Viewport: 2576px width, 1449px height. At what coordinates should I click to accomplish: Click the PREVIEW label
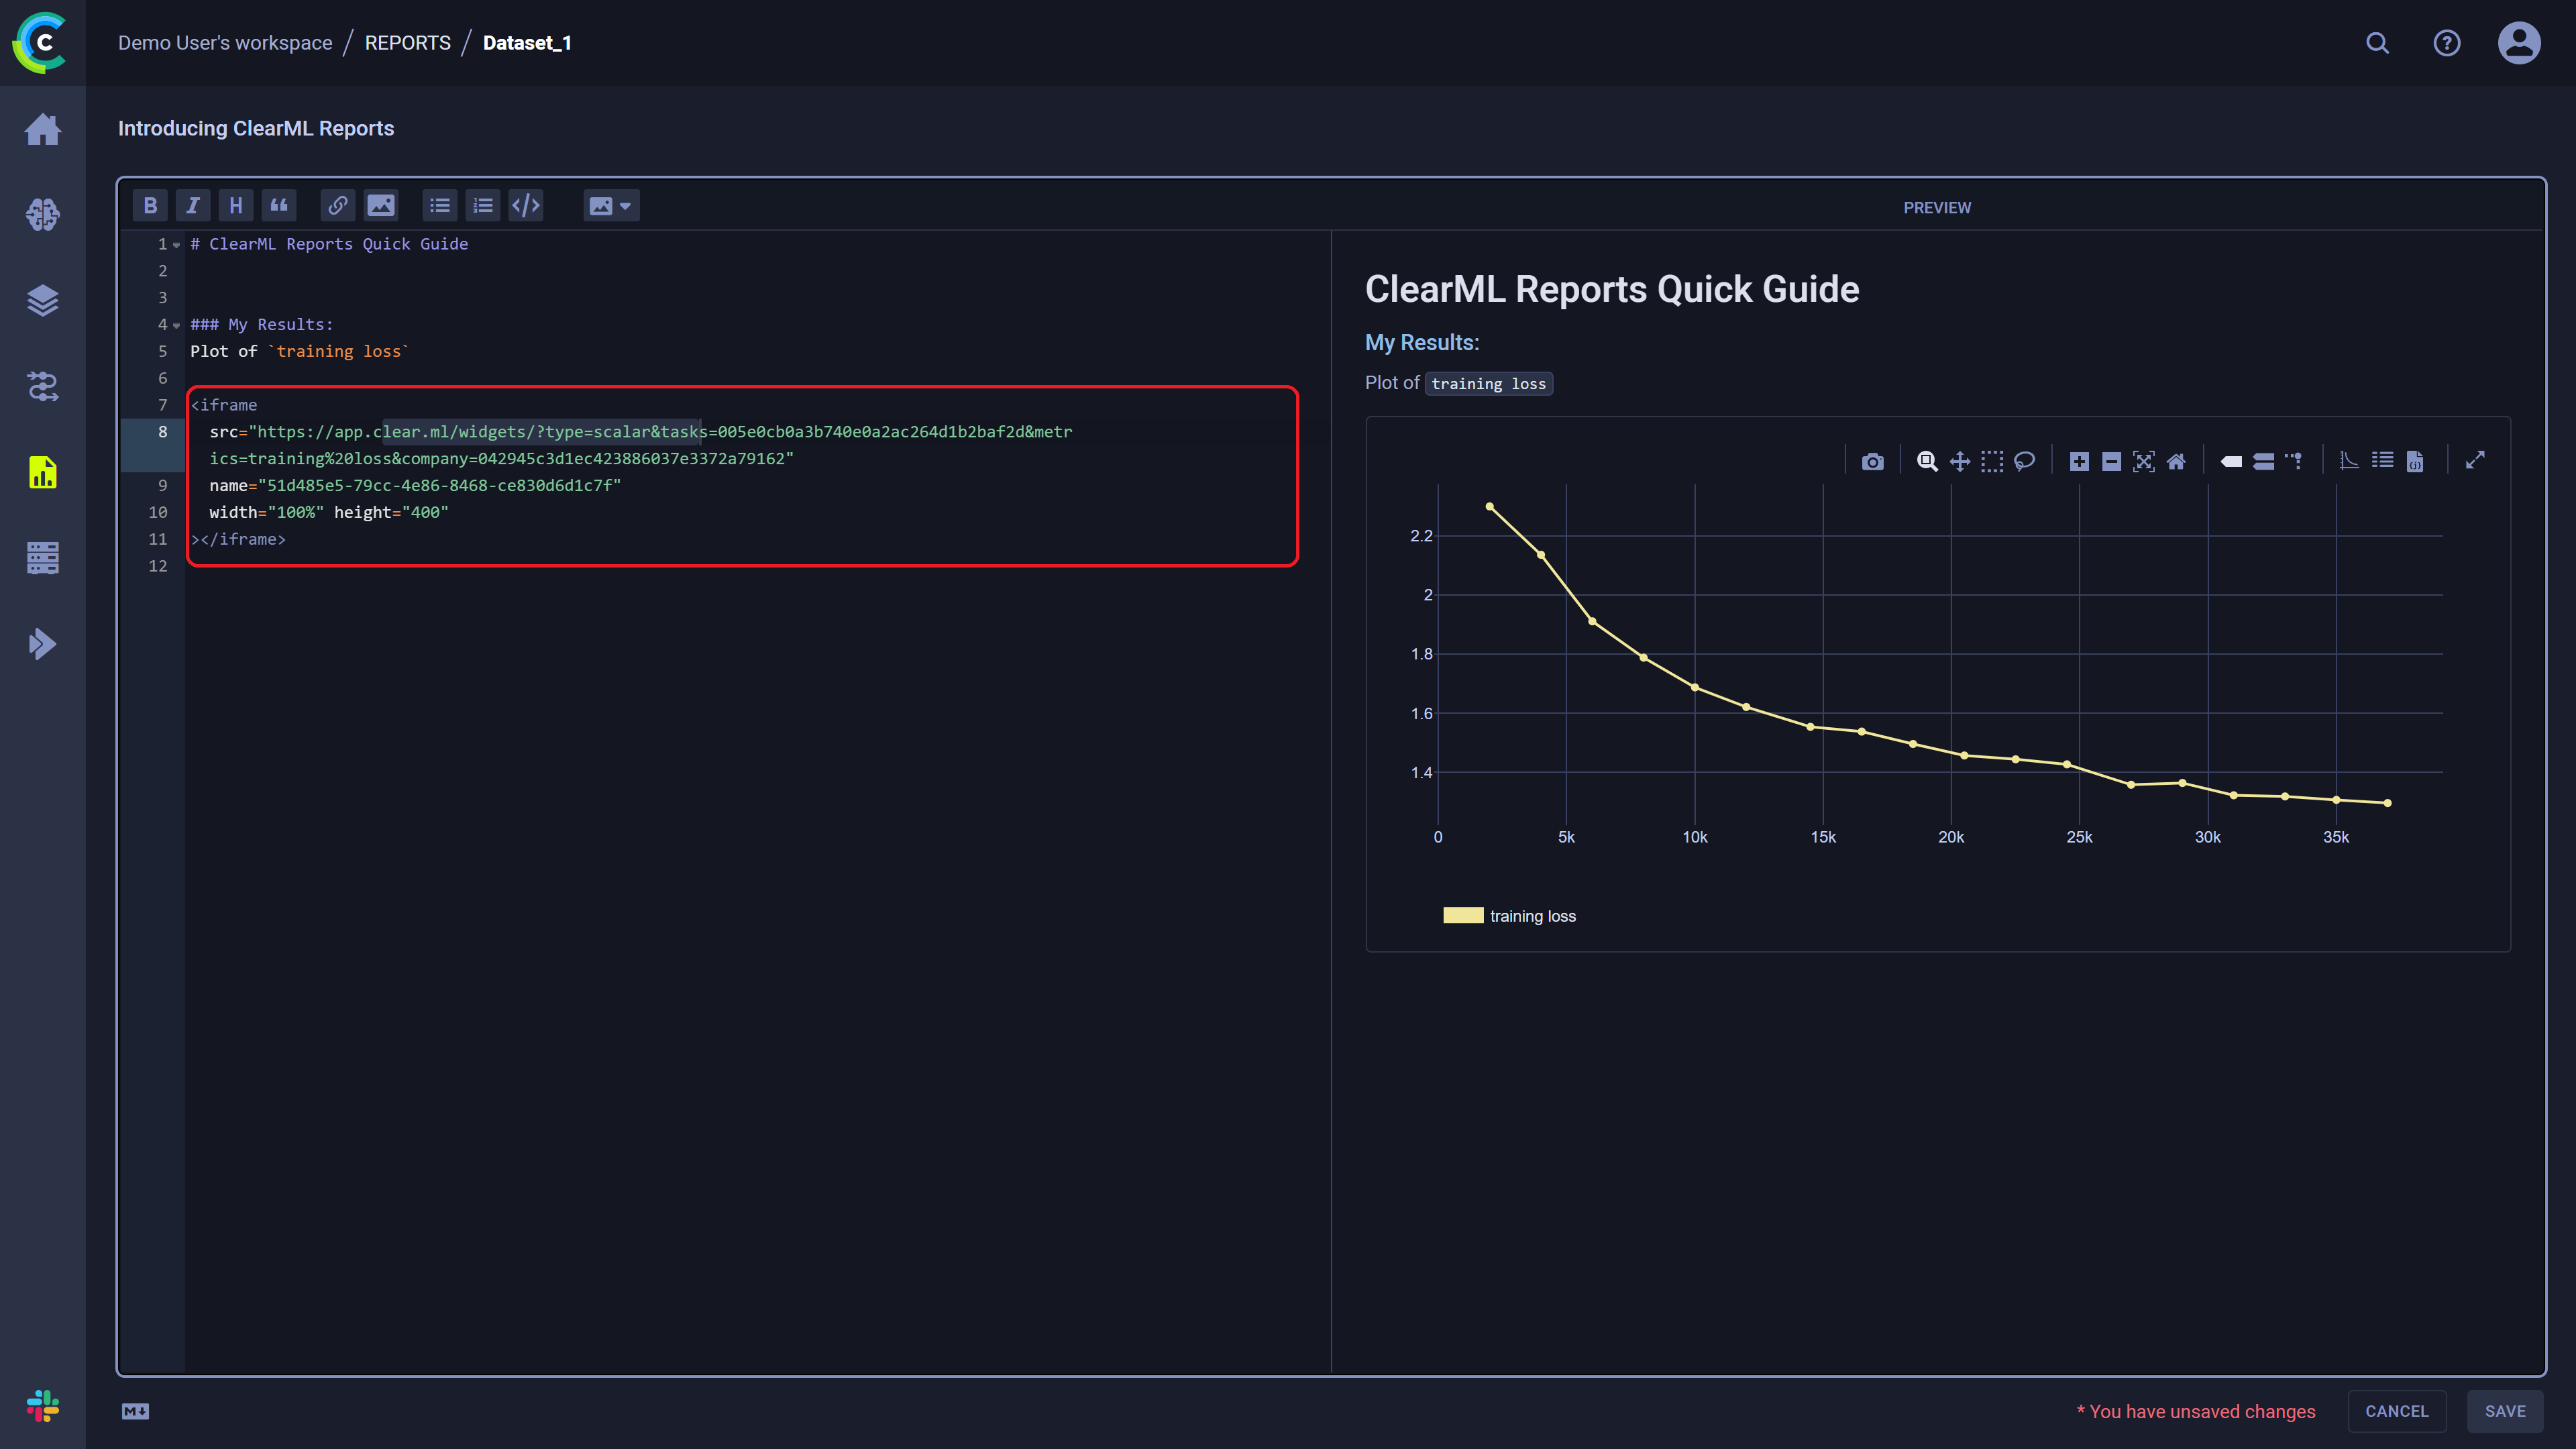coord(1937,208)
